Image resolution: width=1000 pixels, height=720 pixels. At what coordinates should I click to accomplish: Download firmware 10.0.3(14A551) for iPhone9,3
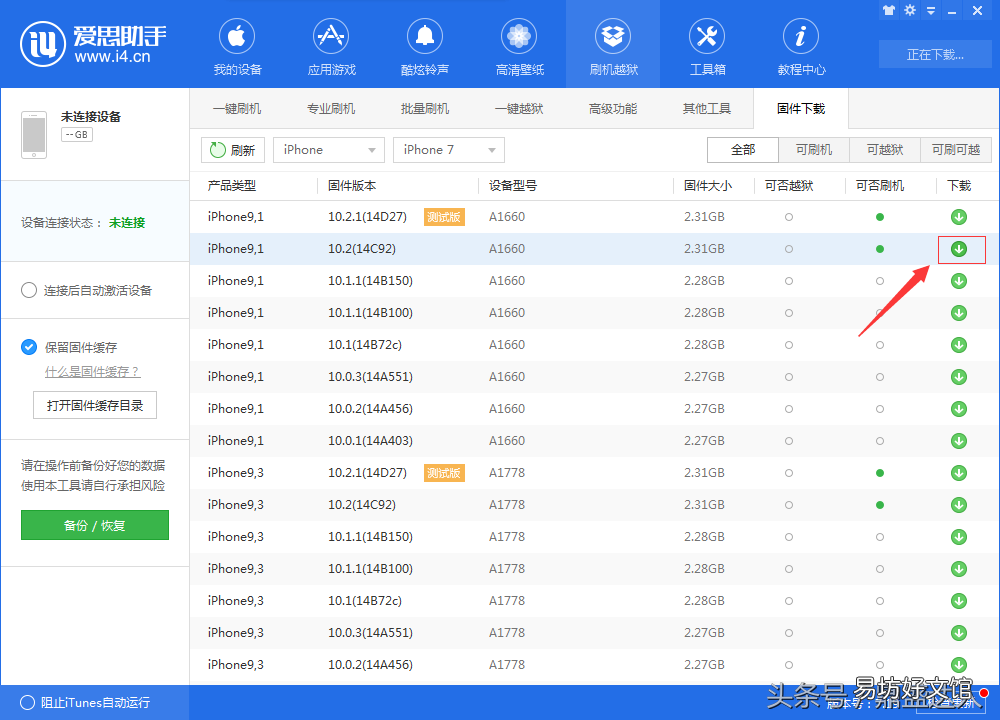click(959, 633)
